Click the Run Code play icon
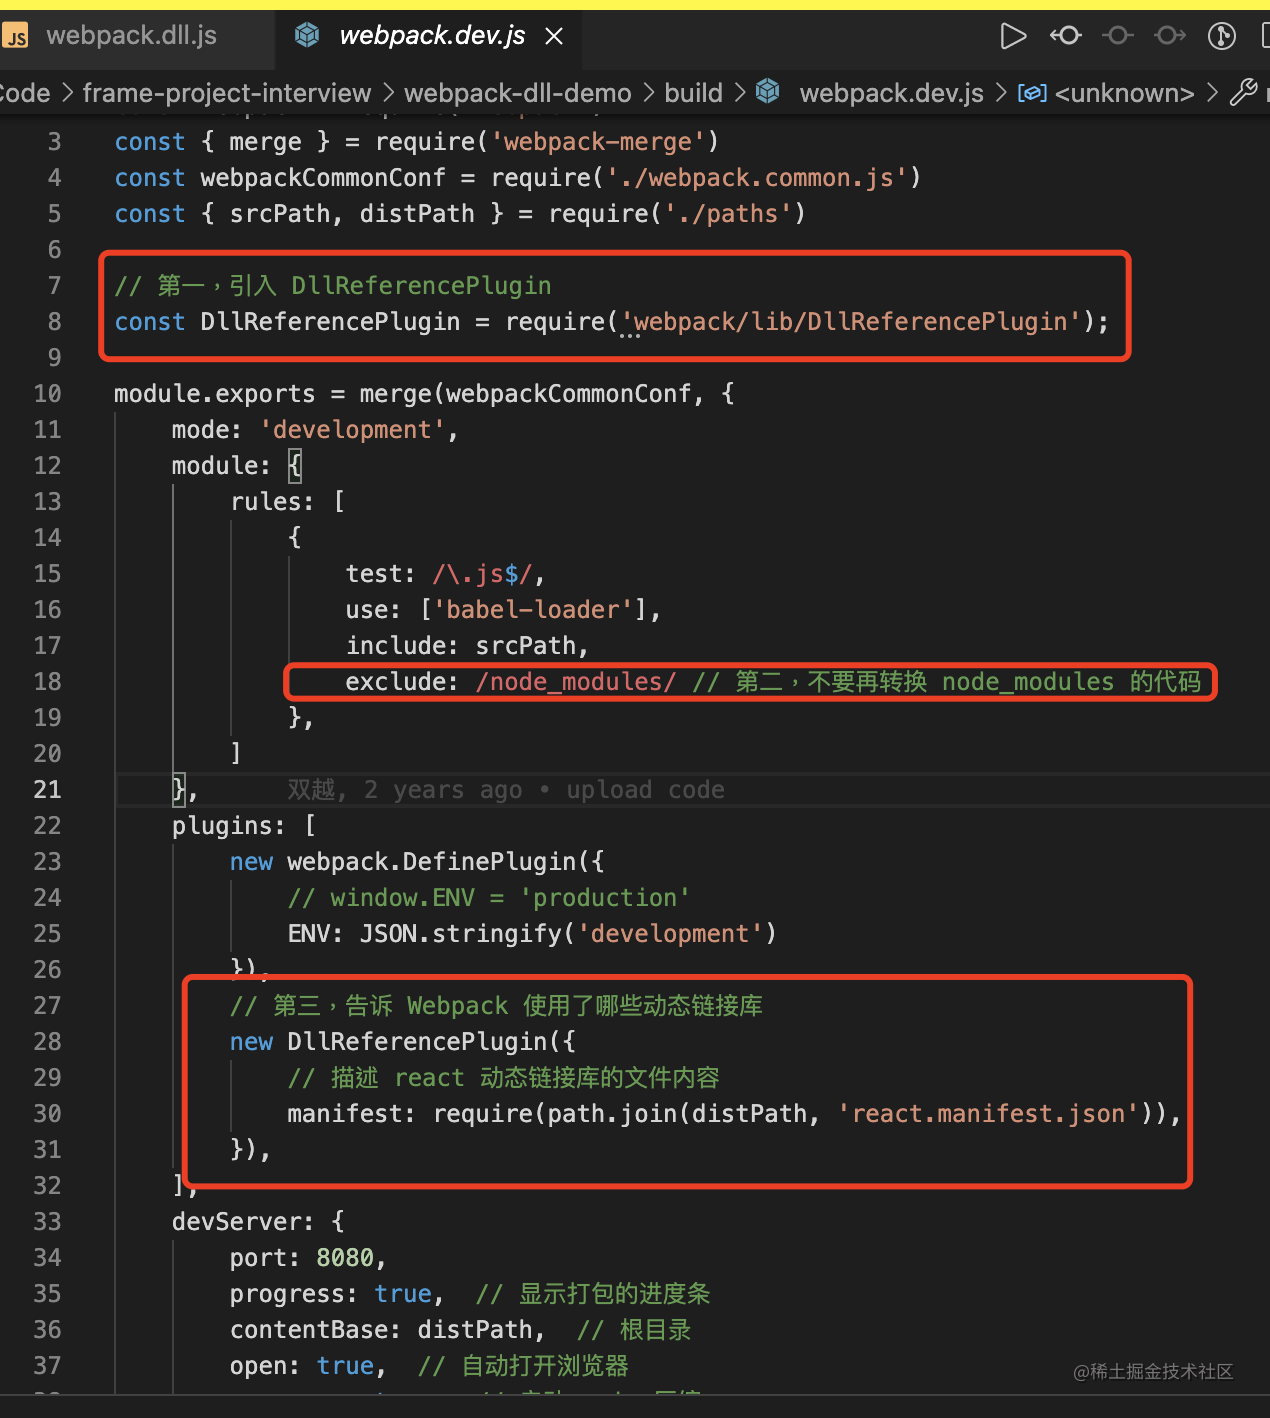This screenshot has height=1418, width=1270. click(1013, 36)
